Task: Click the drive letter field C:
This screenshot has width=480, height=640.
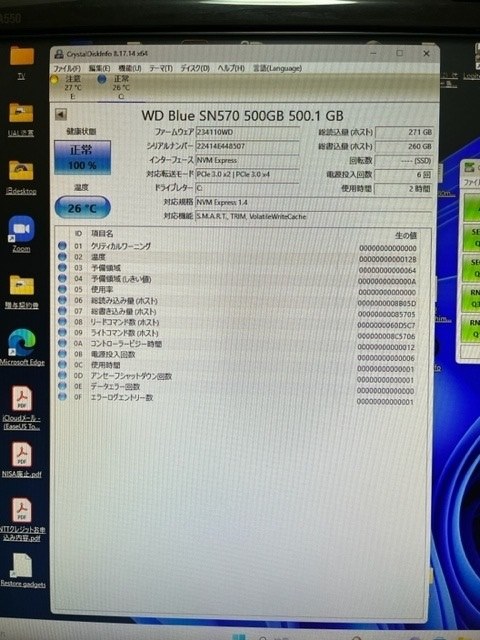Action: 247,188
